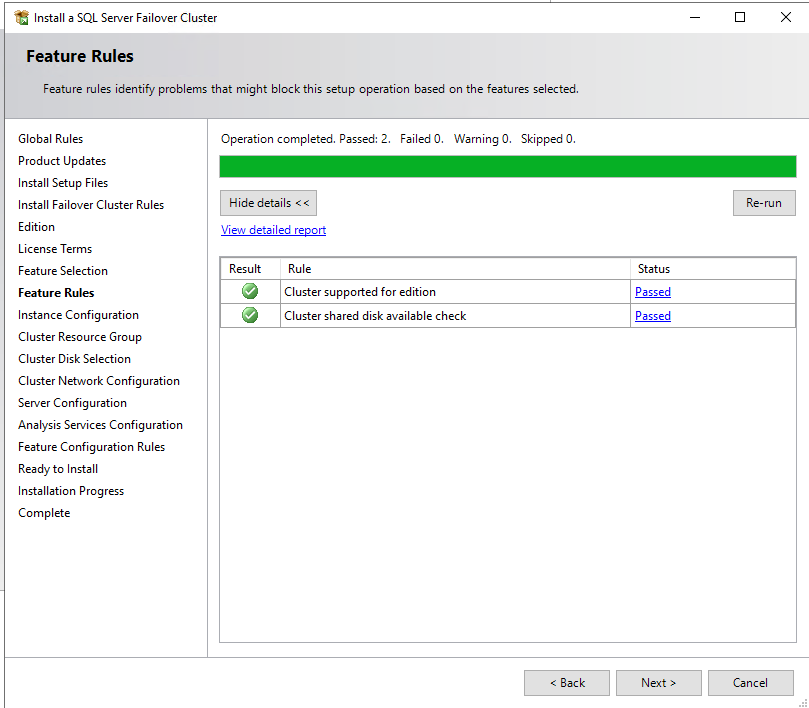Maximize the setup wizard window
809x708 pixels.
(740, 18)
